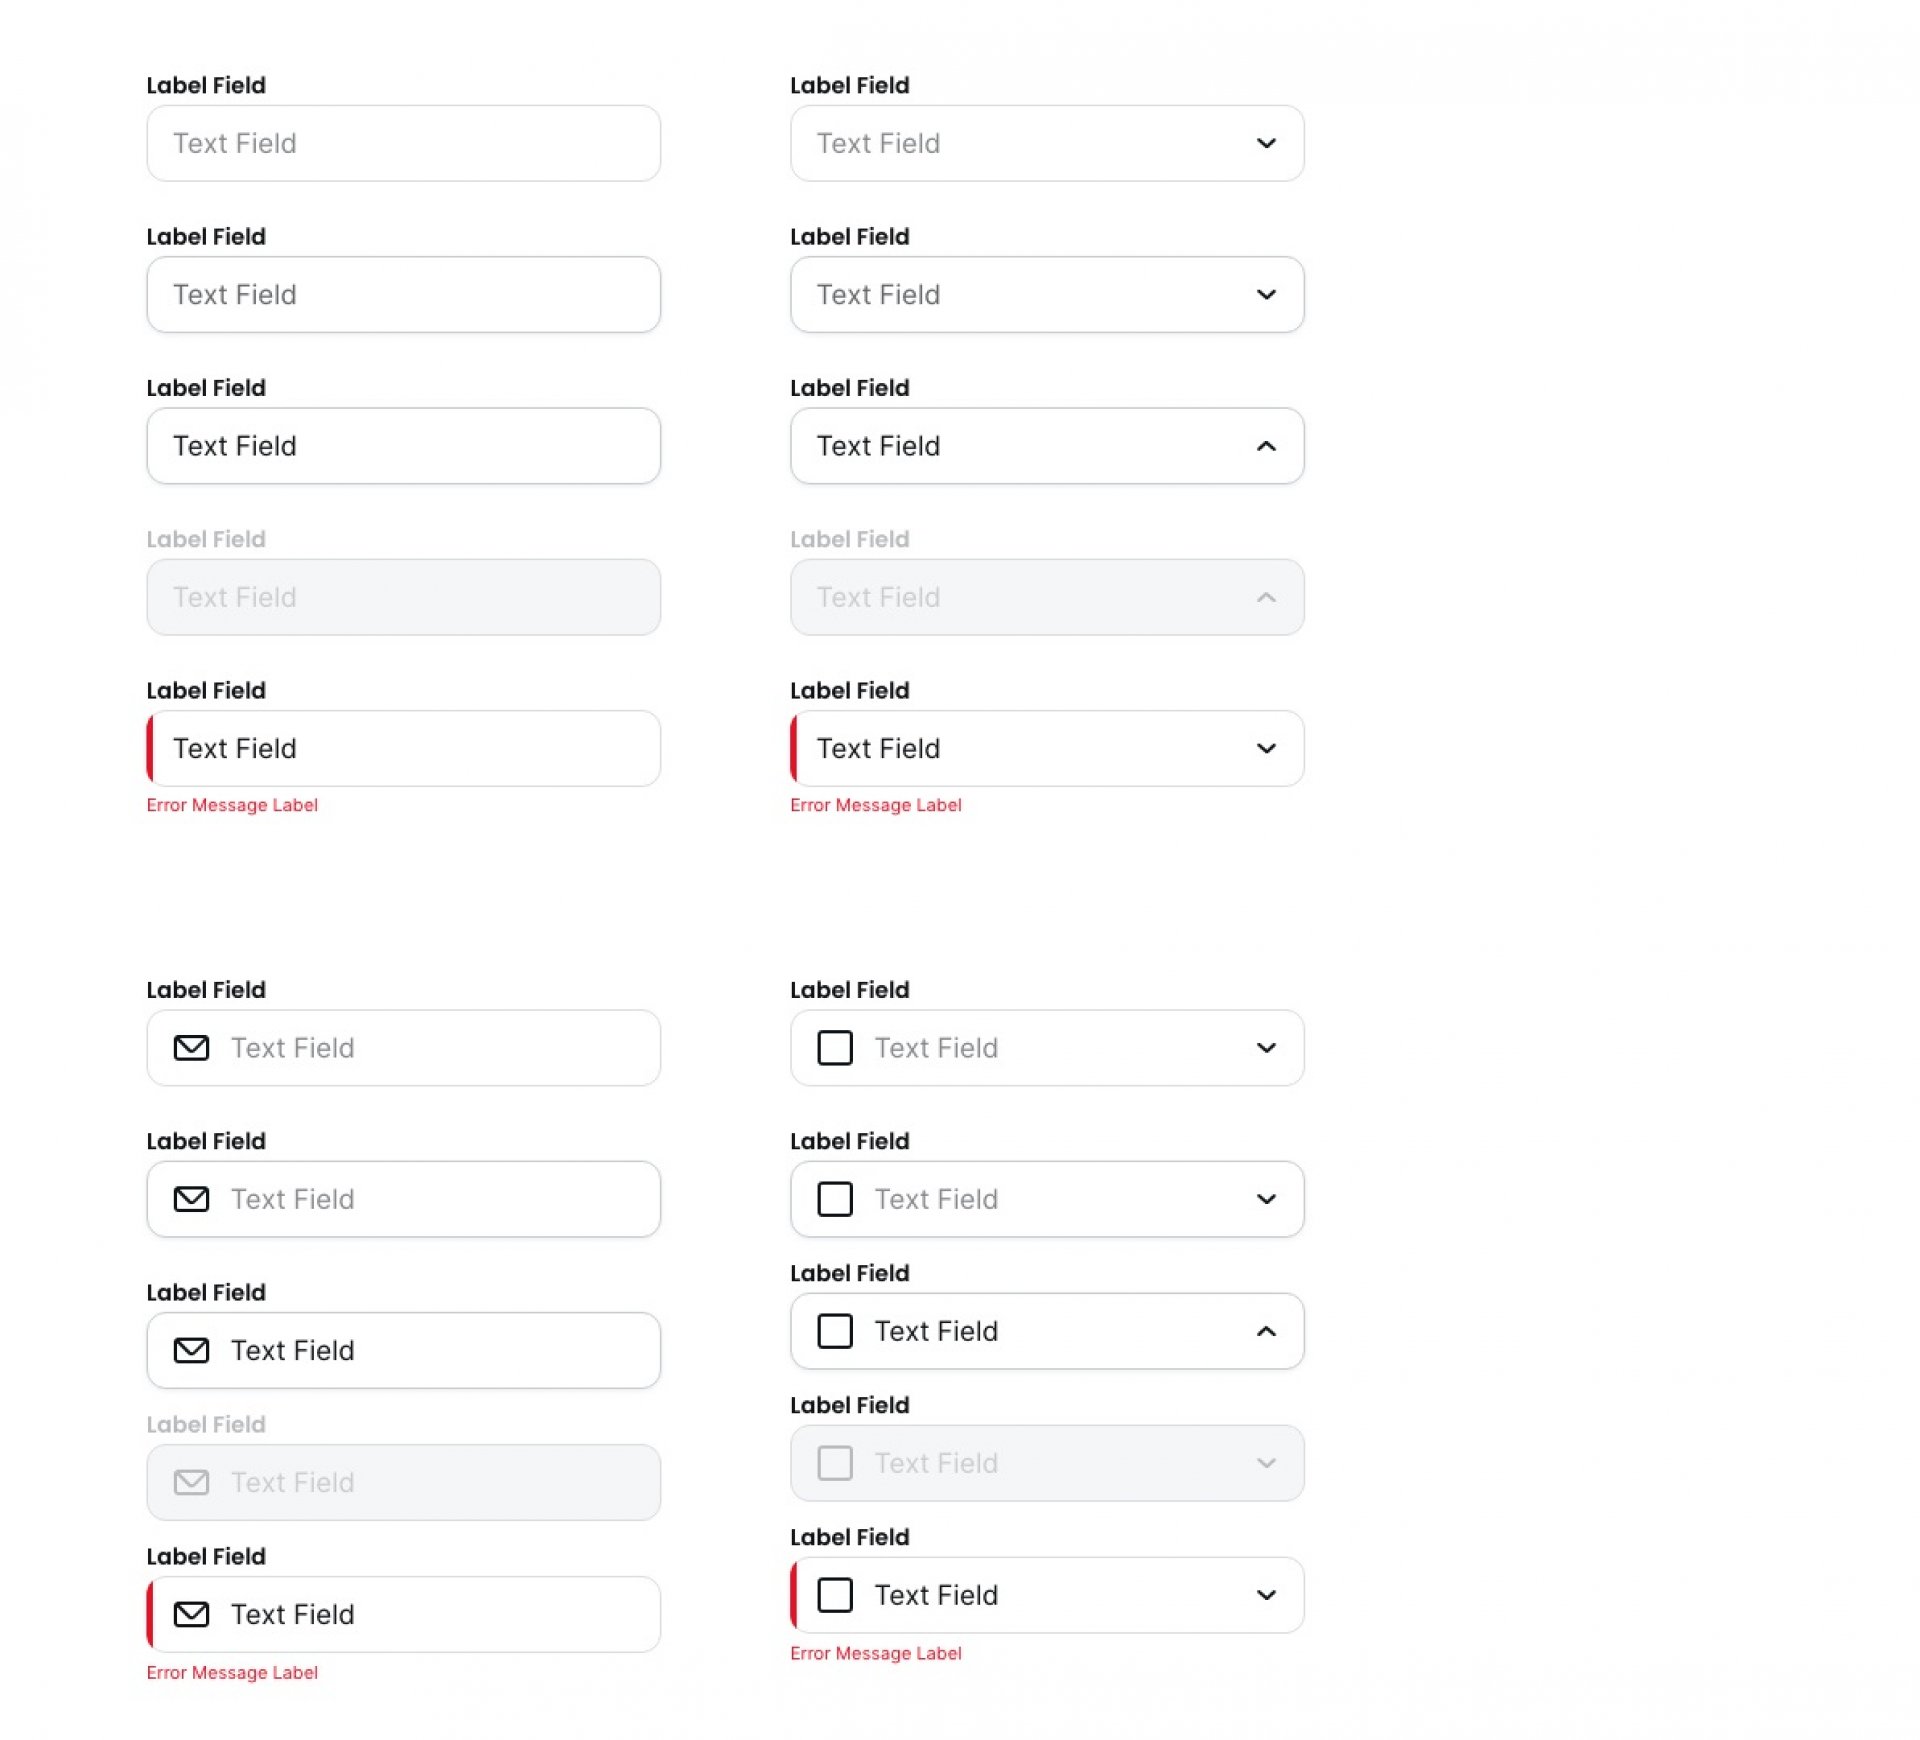Click envelope icon in the red-edged error field
1920x1740 pixels.
point(191,1614)
